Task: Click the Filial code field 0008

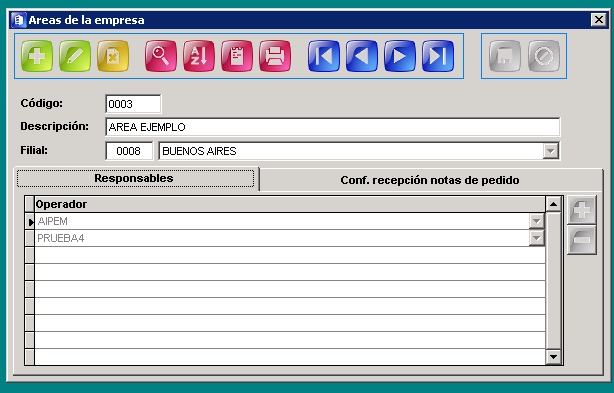Action: (129, 151)
